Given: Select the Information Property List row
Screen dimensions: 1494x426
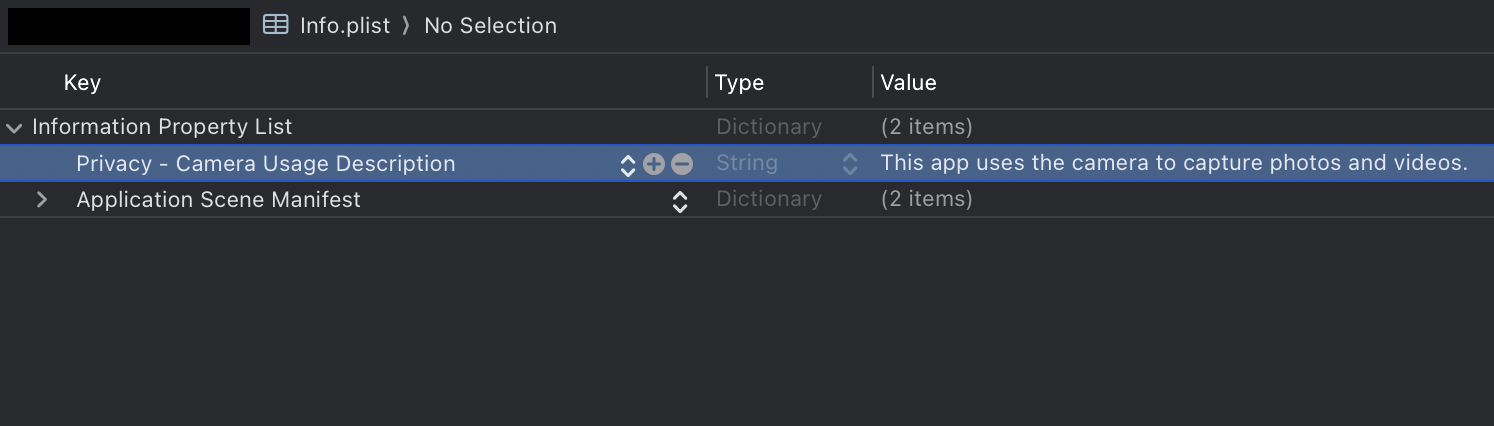Looking at the screenshot, I should click(x=162, y=127).
